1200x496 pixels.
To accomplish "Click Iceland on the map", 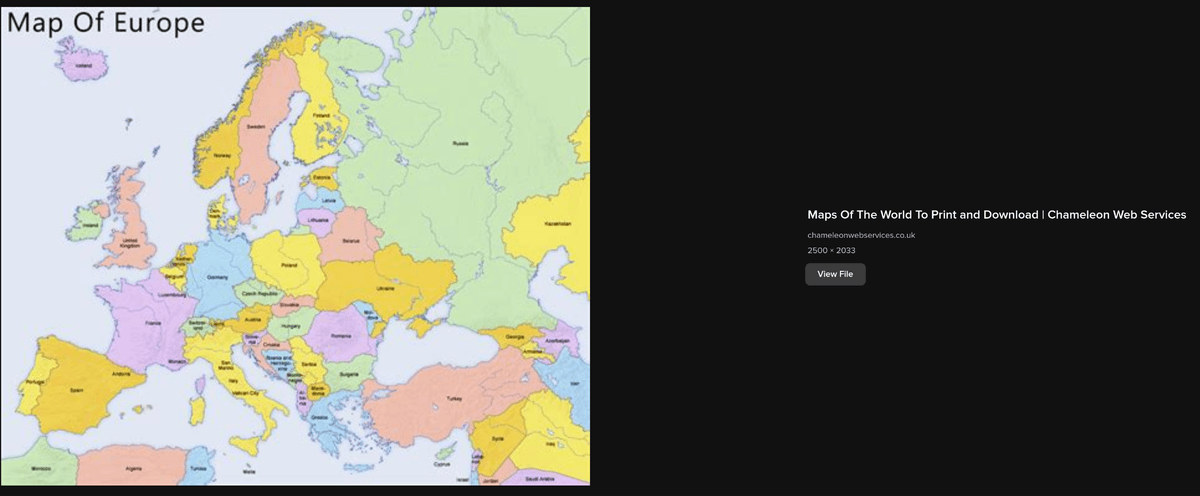I will click(84, 66).
